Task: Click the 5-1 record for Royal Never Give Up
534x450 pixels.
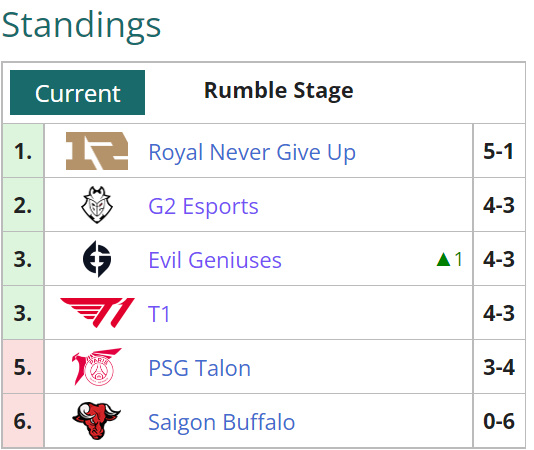Action: click(x=499, y=151)
